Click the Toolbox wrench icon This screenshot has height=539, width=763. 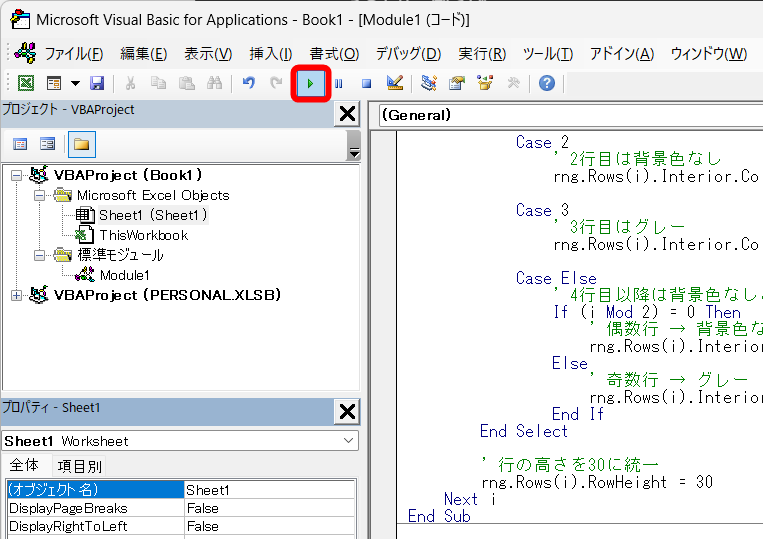[x=513, y=83]
